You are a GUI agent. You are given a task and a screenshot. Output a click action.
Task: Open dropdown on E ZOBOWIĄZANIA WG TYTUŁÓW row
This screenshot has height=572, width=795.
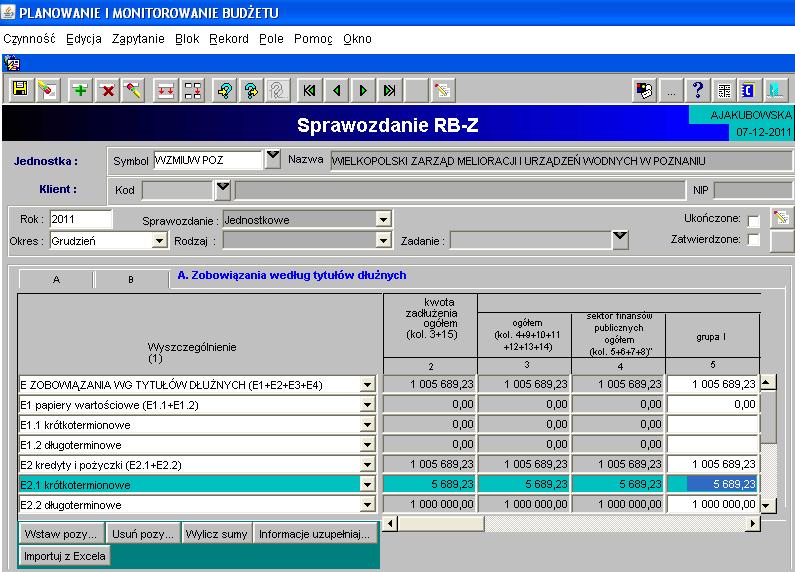tap(368, 385)
